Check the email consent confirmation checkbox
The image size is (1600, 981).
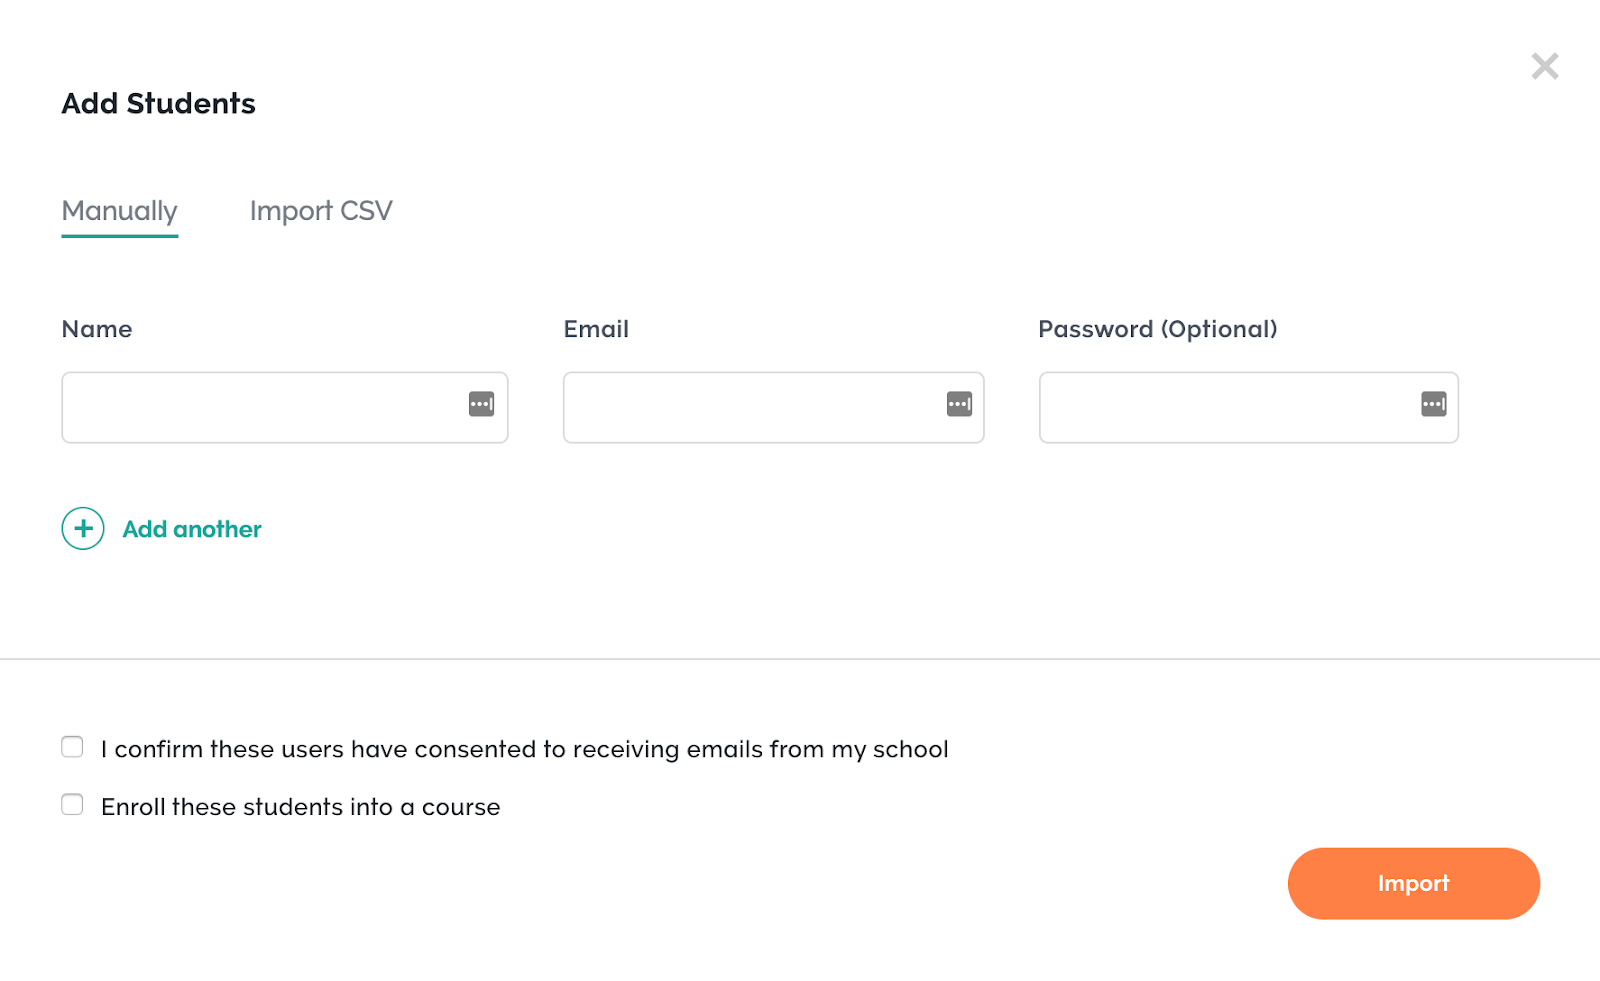coord(72,747)
